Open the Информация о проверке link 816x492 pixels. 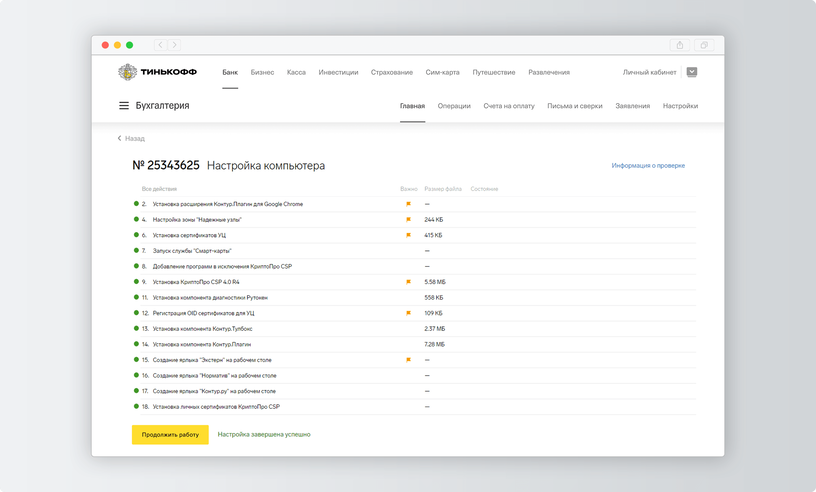tap(648, 166)
